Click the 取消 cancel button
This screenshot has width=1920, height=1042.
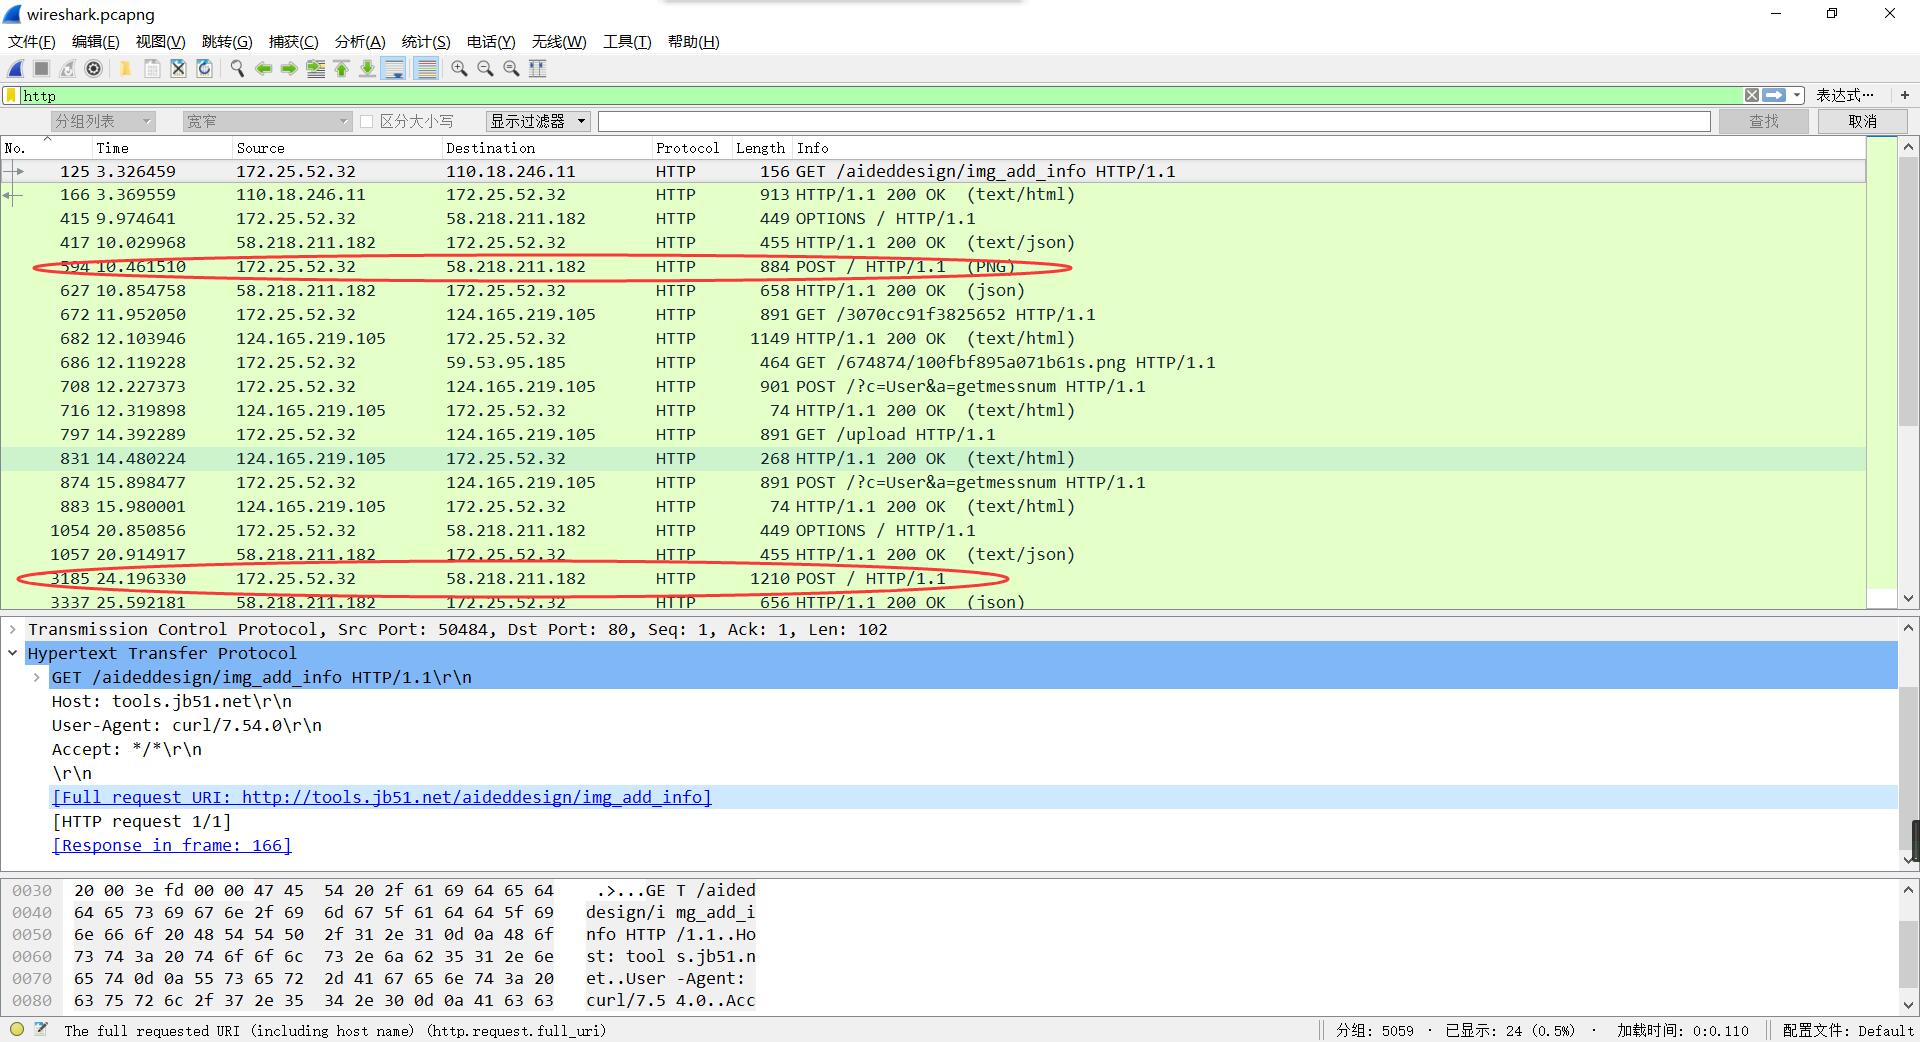[1862, 121]
